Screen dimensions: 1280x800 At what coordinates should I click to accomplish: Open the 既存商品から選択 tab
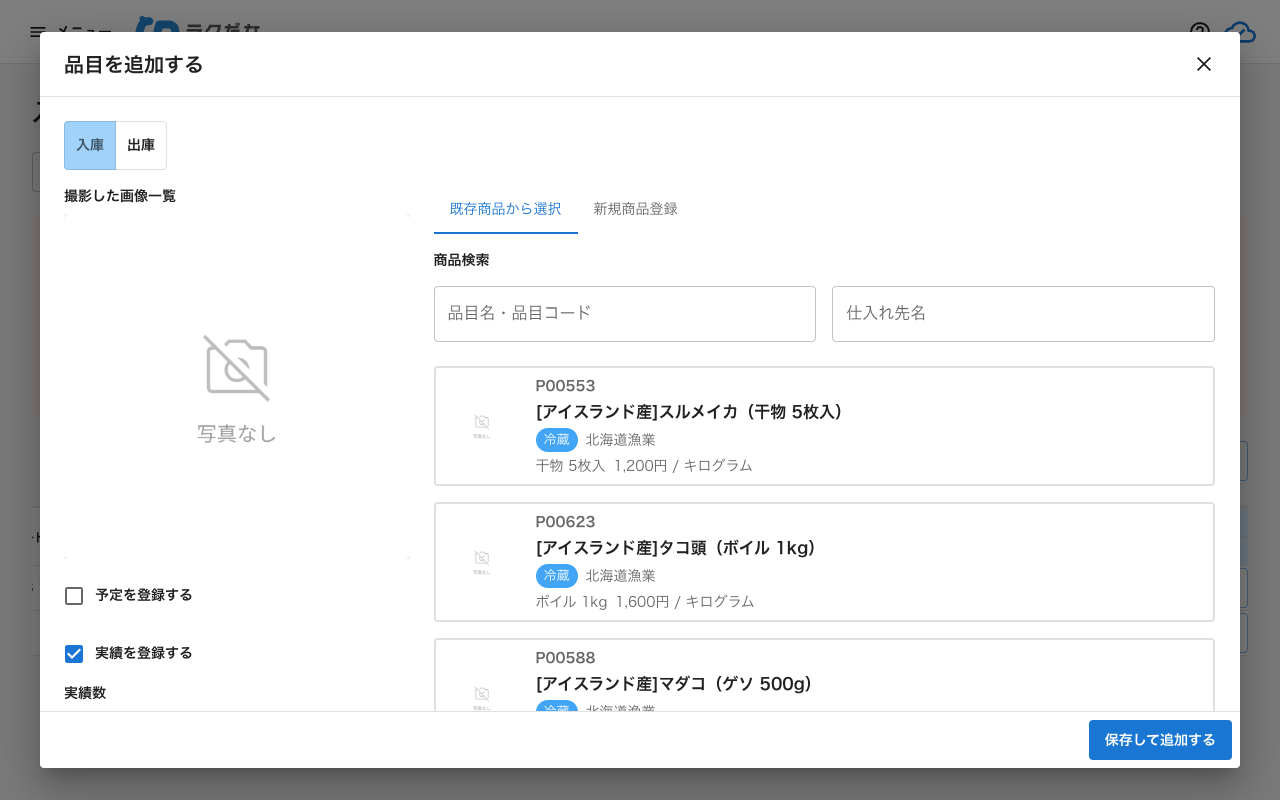pos(506,209)
